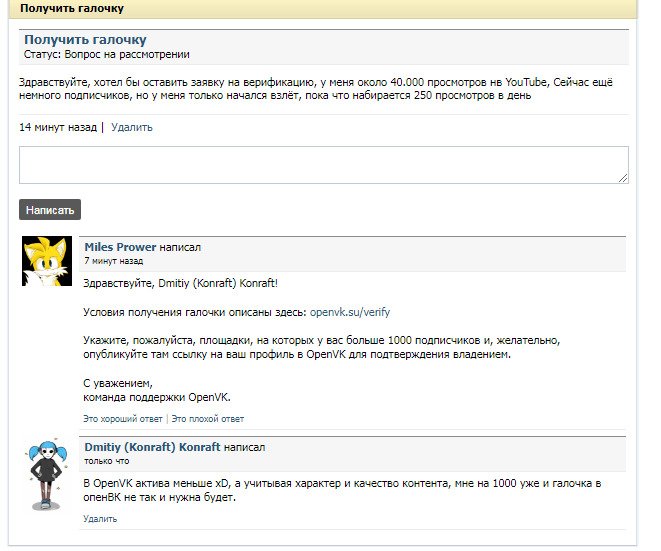Viewport: 661px width, 551px height.
Task: Open Miles Prower's profile name link
Action: [x=120, y=247]
